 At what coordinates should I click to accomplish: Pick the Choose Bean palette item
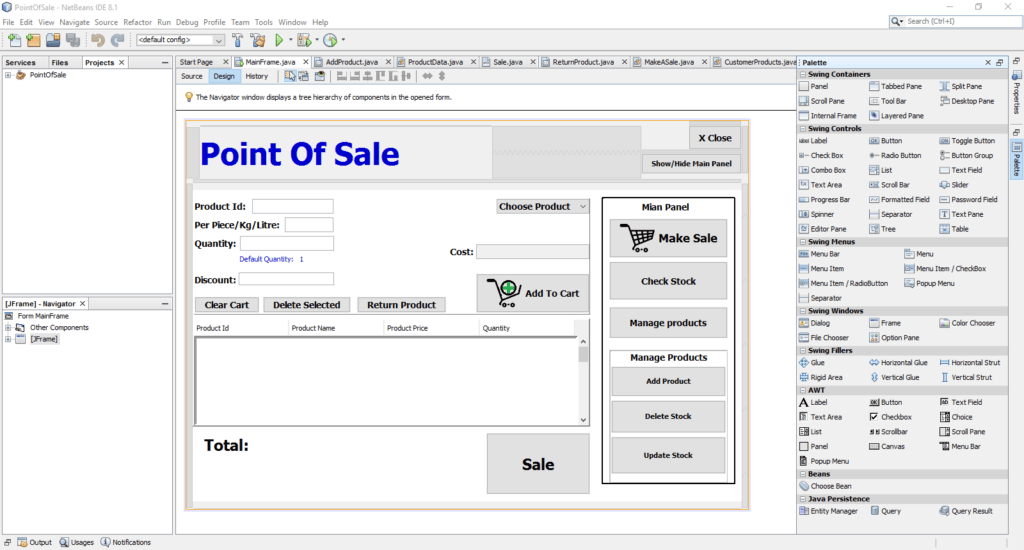tap(825, 486)
